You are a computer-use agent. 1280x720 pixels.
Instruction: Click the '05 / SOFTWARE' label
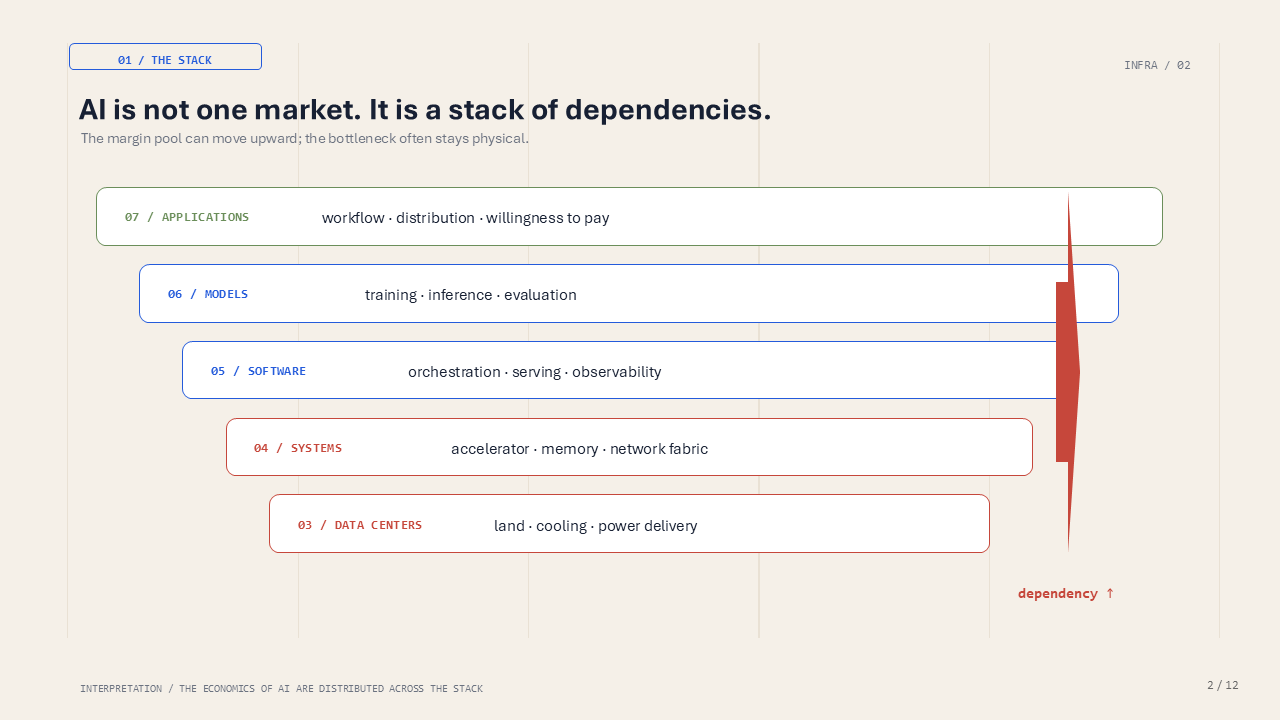258,371
